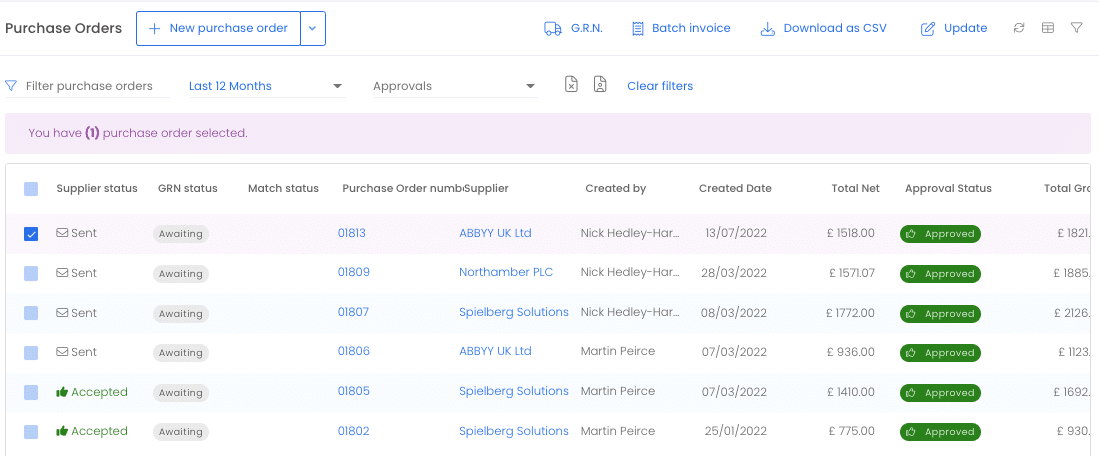The height and width of the screenshot is (456, 1099).
Task: Open the table columns layout icon
Action: click(x=1048, y=28)
